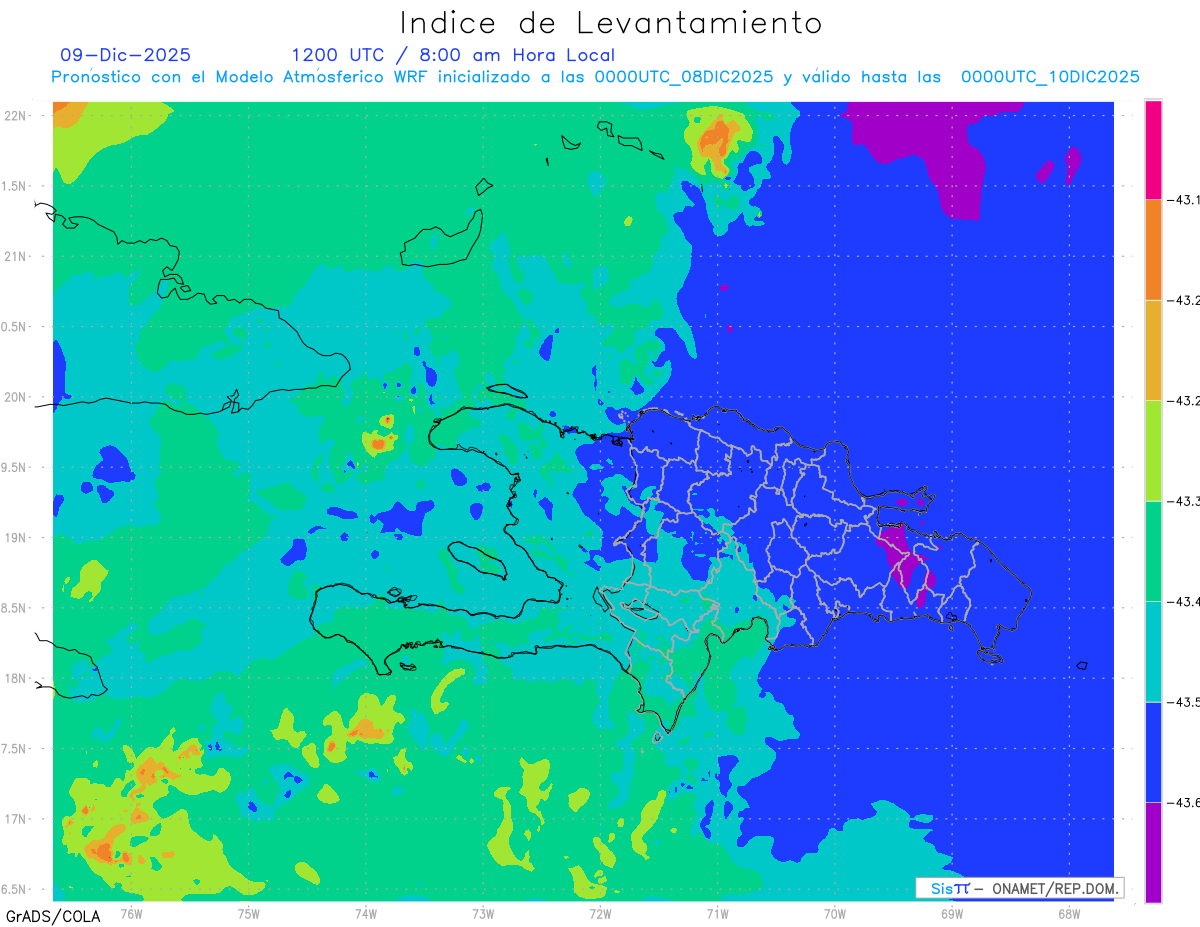Click the '20N' latitude label
1200x927 pixels.
pyautogui.click(x=15, y=397)
